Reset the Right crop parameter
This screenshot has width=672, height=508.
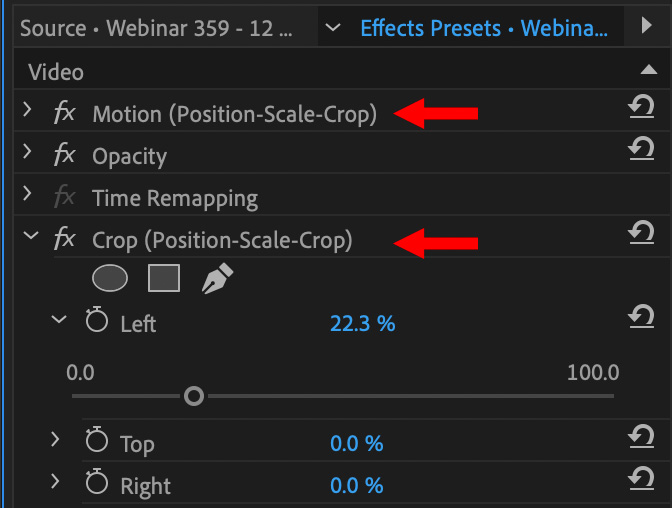(641, 478)
